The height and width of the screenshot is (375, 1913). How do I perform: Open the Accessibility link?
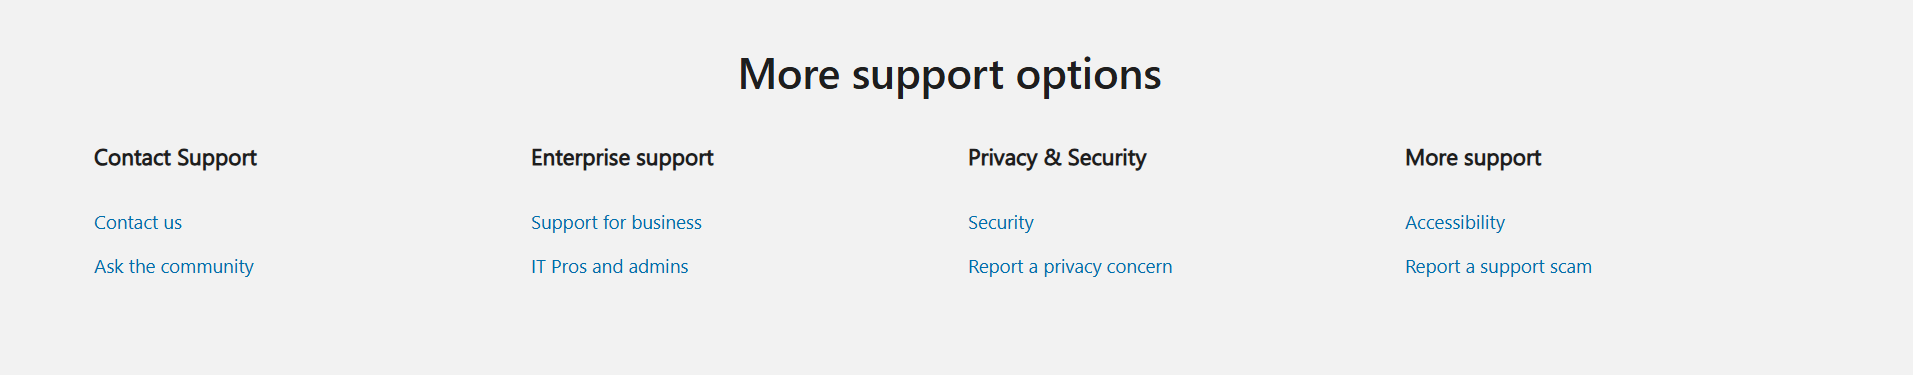(1454, 223)
